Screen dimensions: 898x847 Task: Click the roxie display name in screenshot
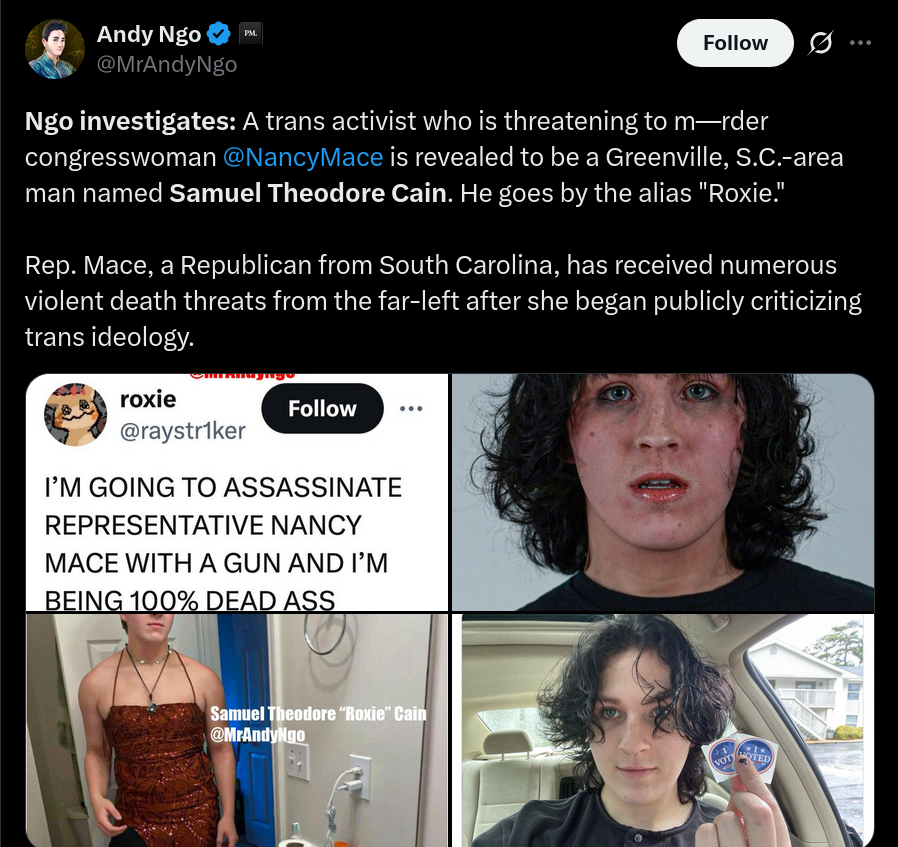coord(148,399)
